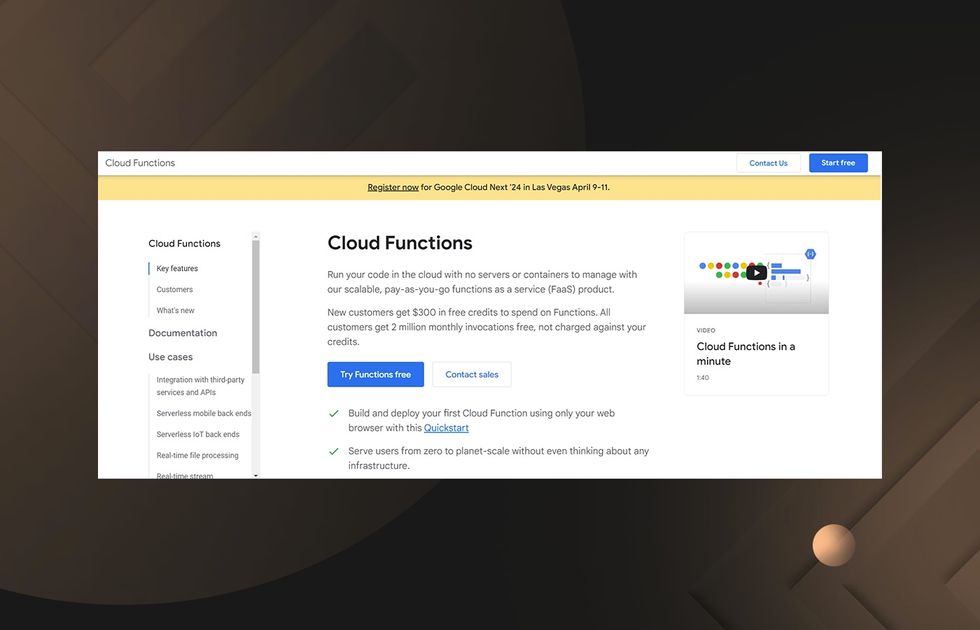Click the Cloud Functions hexagon icon in video

[810, 254]
